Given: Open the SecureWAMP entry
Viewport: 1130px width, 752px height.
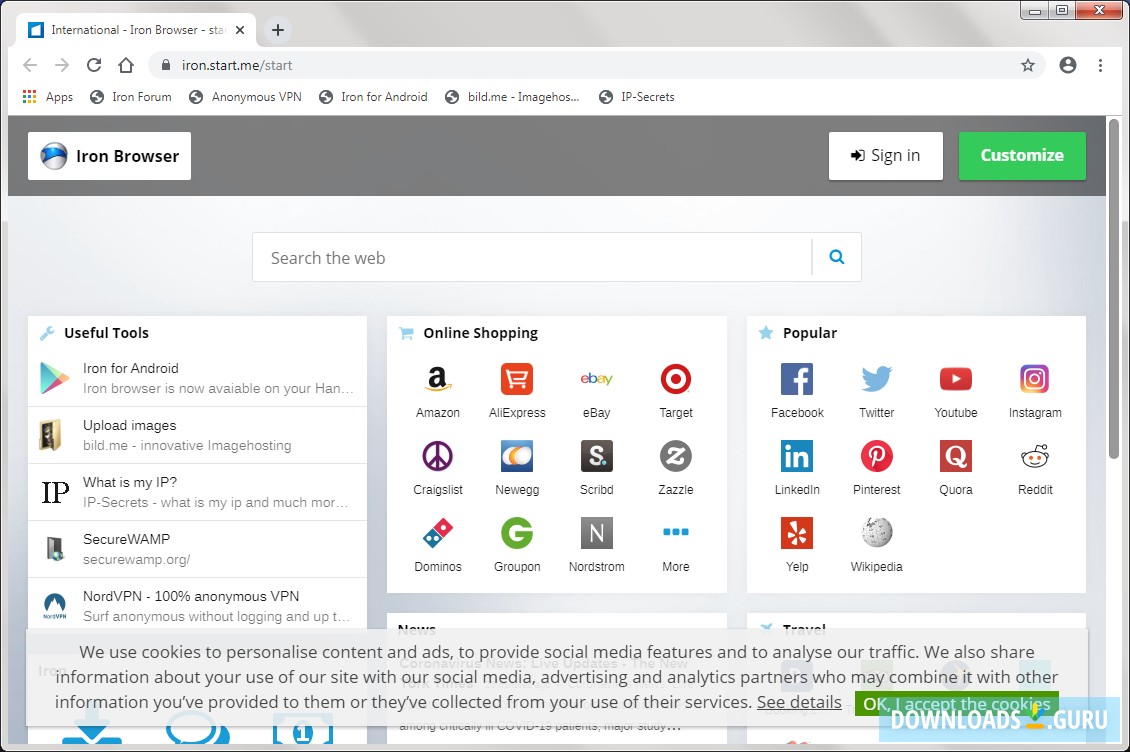Looking at the screenshot, I should (197, 549).
